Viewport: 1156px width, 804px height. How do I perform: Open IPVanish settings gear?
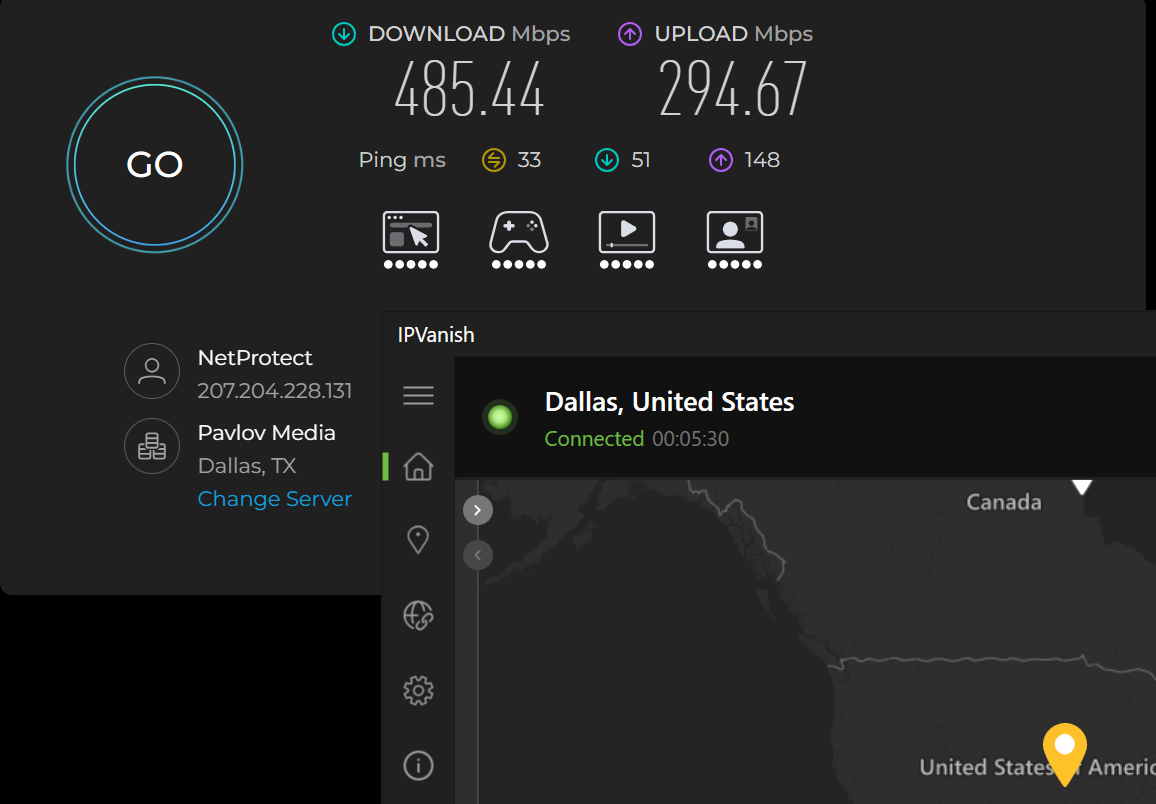[418, 691]
